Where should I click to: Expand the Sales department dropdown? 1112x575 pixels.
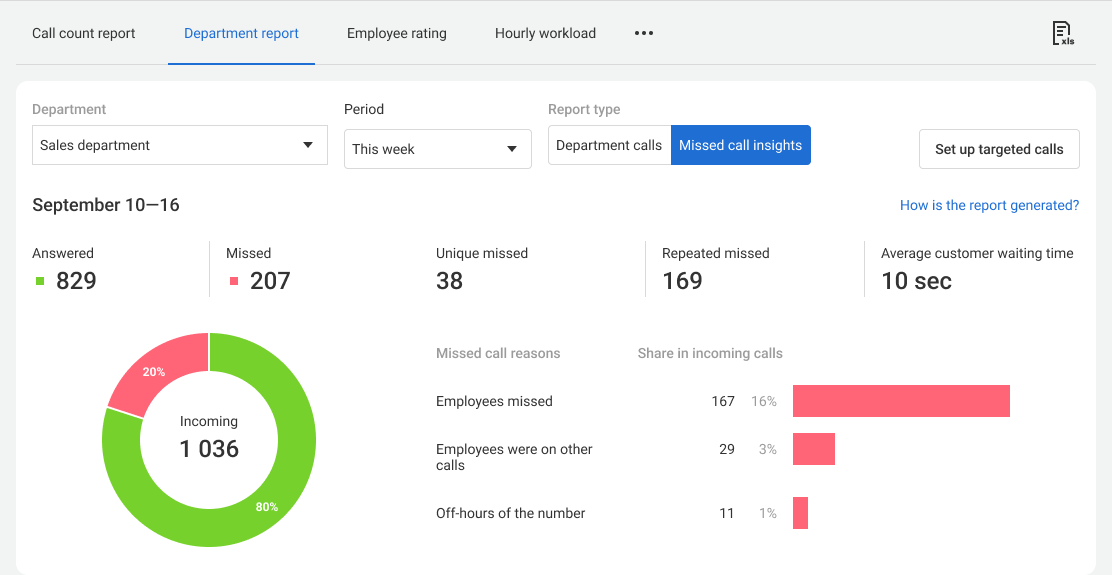tap(180, 145)
